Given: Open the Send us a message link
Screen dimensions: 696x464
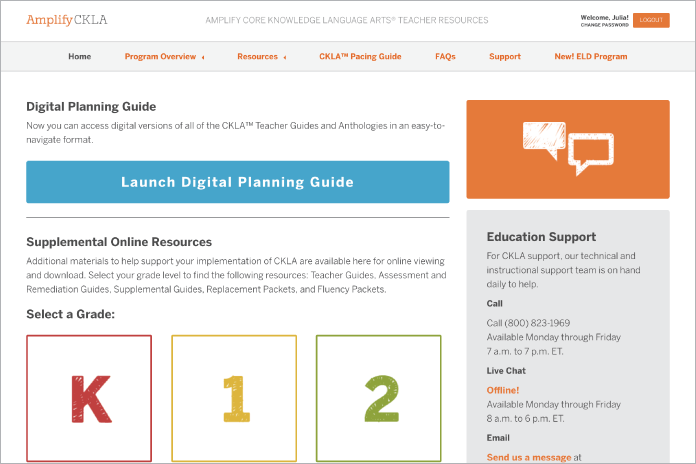Looking at the screenshot, I should [x=529, y=457].
